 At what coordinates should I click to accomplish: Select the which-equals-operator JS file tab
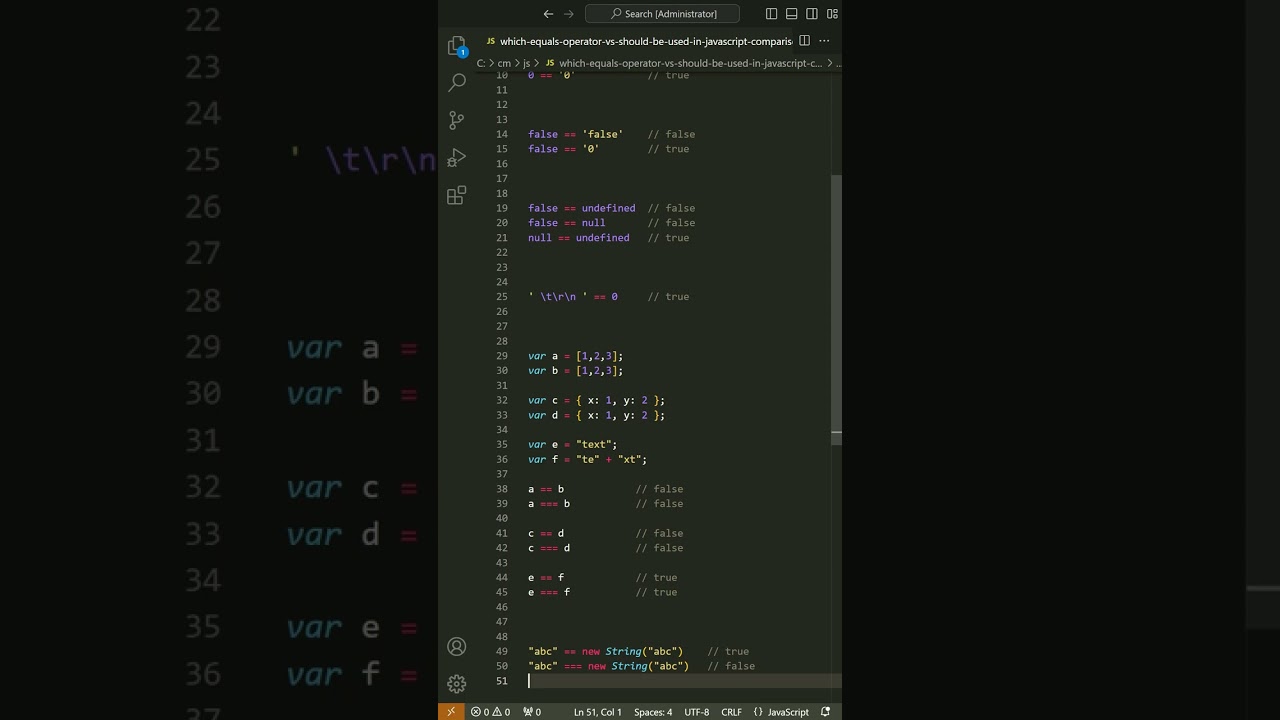click(638, 41)
